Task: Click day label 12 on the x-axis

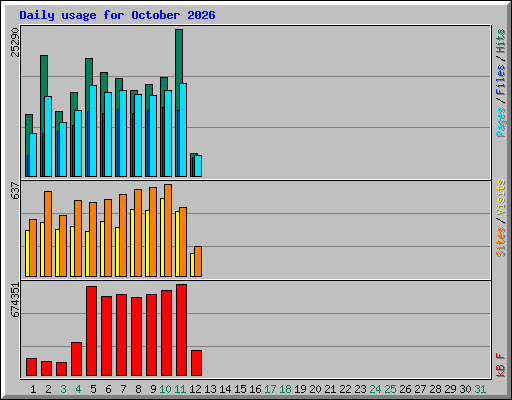Action: tap(195, 389)
